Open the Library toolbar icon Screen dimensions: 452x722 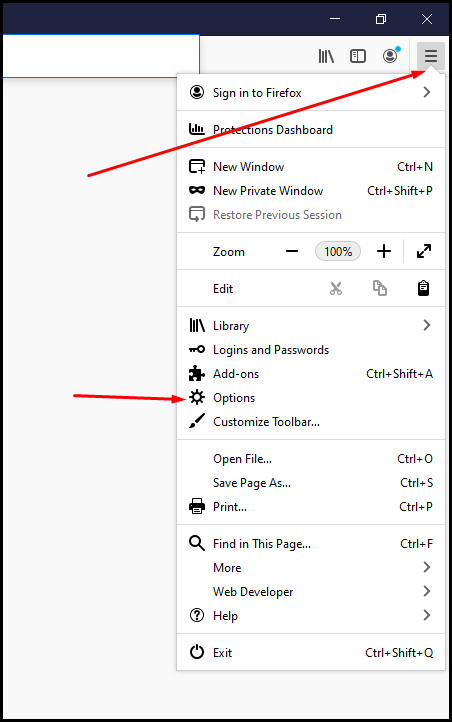[x=326, y=56]
